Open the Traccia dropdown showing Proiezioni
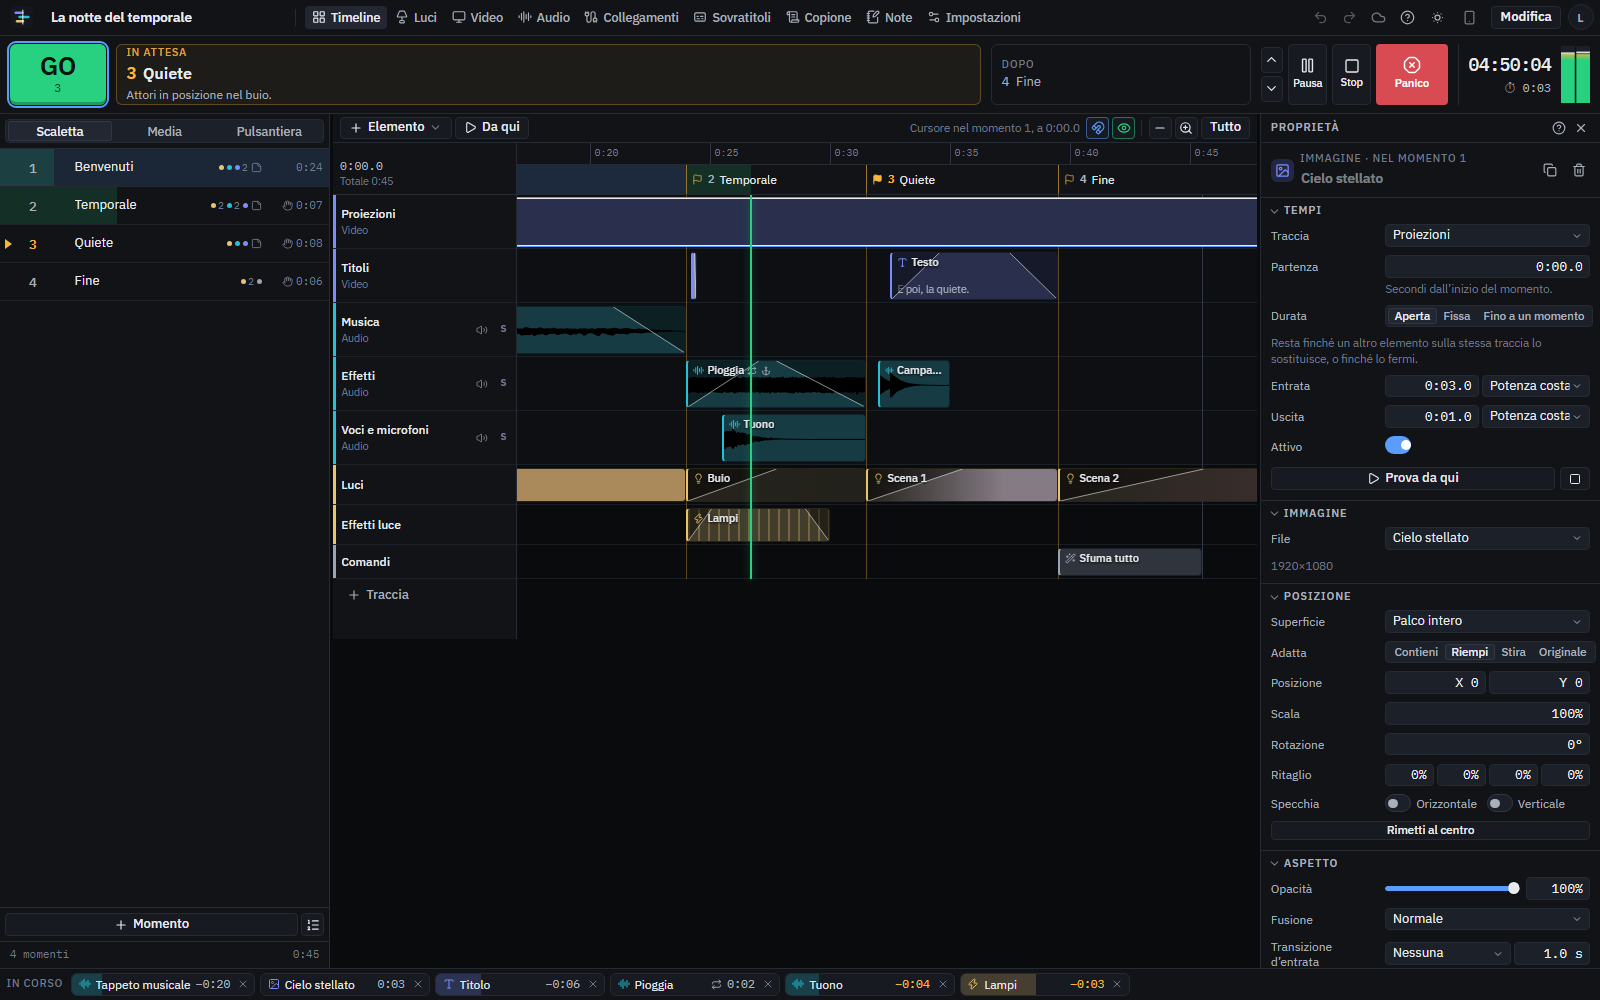 1487,235
